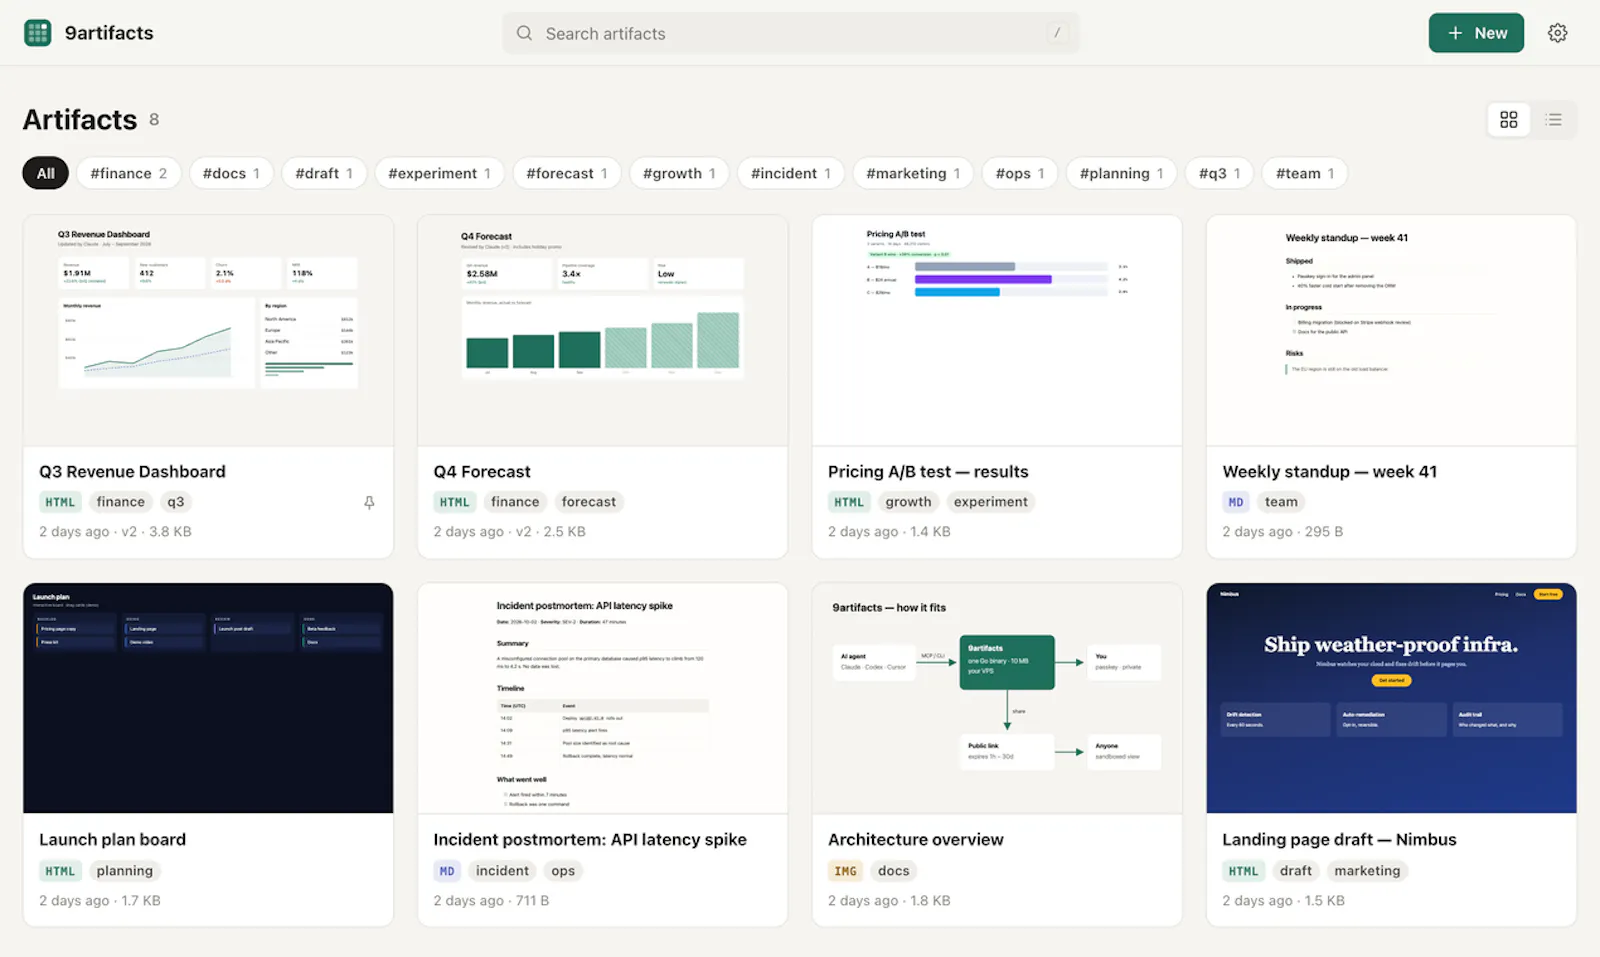Click the search magnifier icon
The image size is (1600, 957).
[524, 33]
